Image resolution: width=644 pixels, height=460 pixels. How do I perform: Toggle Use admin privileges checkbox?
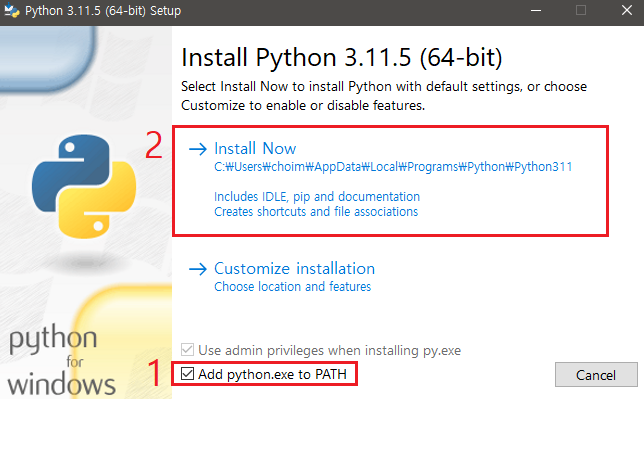187,350
